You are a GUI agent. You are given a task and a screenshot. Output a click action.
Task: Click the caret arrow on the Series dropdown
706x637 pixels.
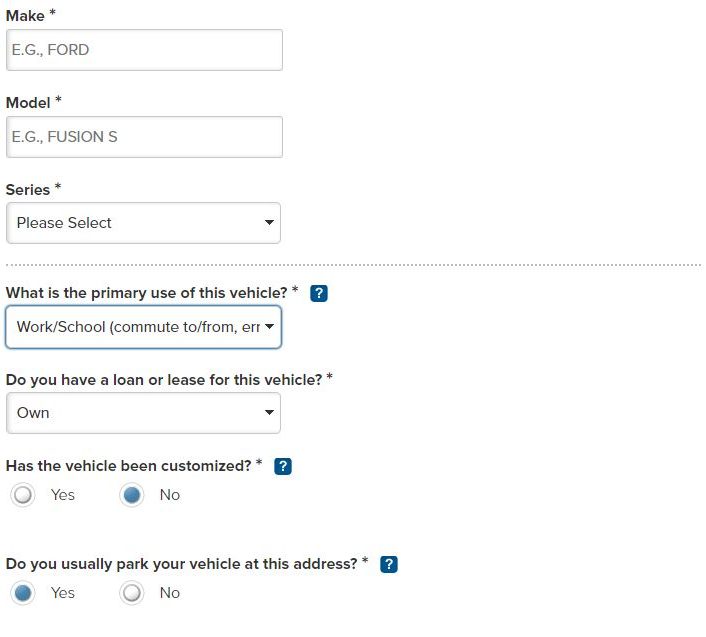(269, 223)
